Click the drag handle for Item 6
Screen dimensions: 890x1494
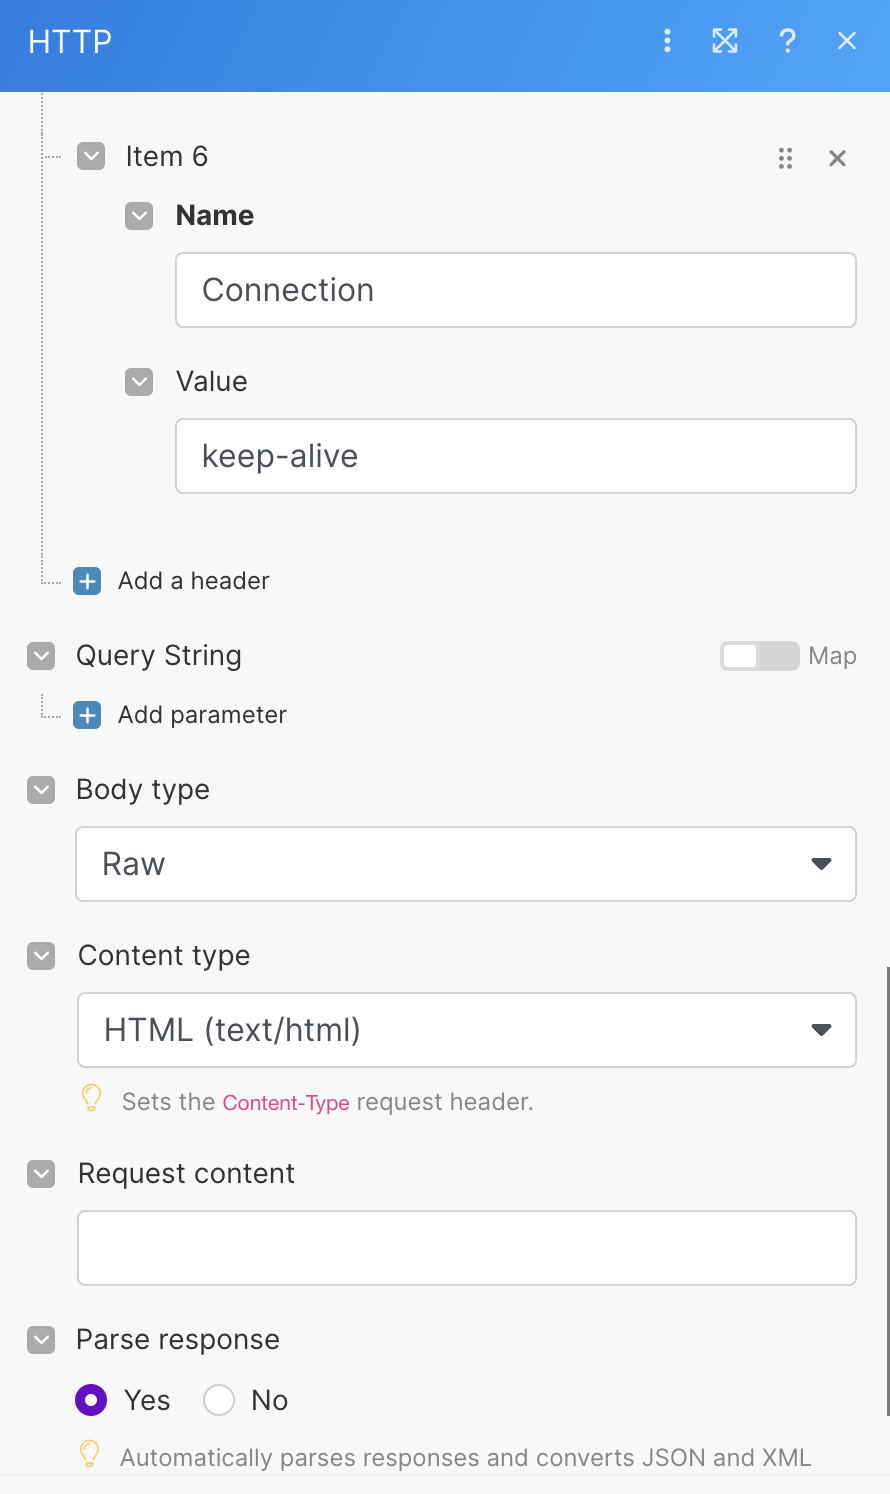pyautogui.click(x=785, y=158)
